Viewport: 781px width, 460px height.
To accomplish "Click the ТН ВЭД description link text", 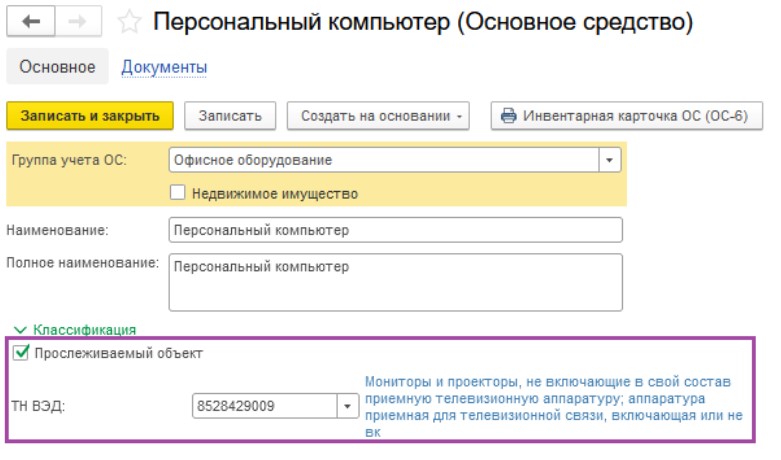I will (x=553, y=407).
